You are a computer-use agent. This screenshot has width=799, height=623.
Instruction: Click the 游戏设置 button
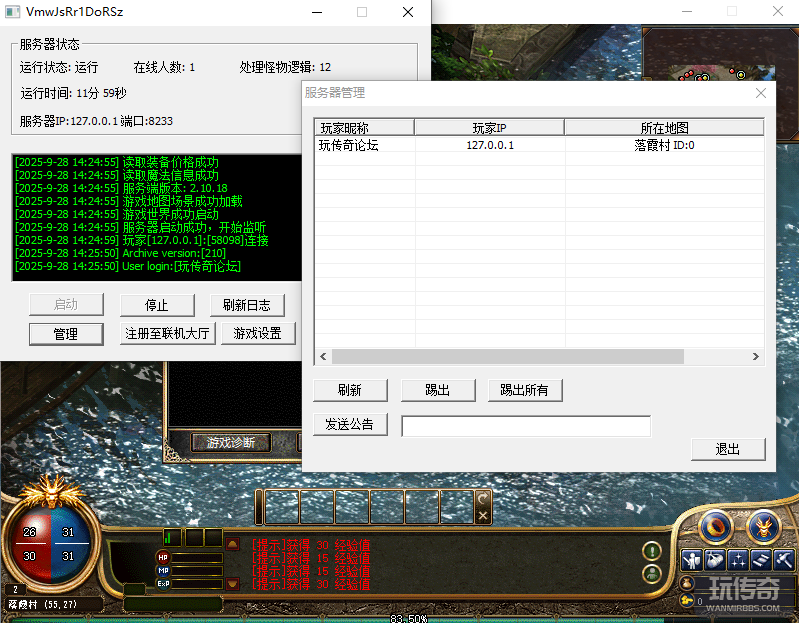click(258, 334)
